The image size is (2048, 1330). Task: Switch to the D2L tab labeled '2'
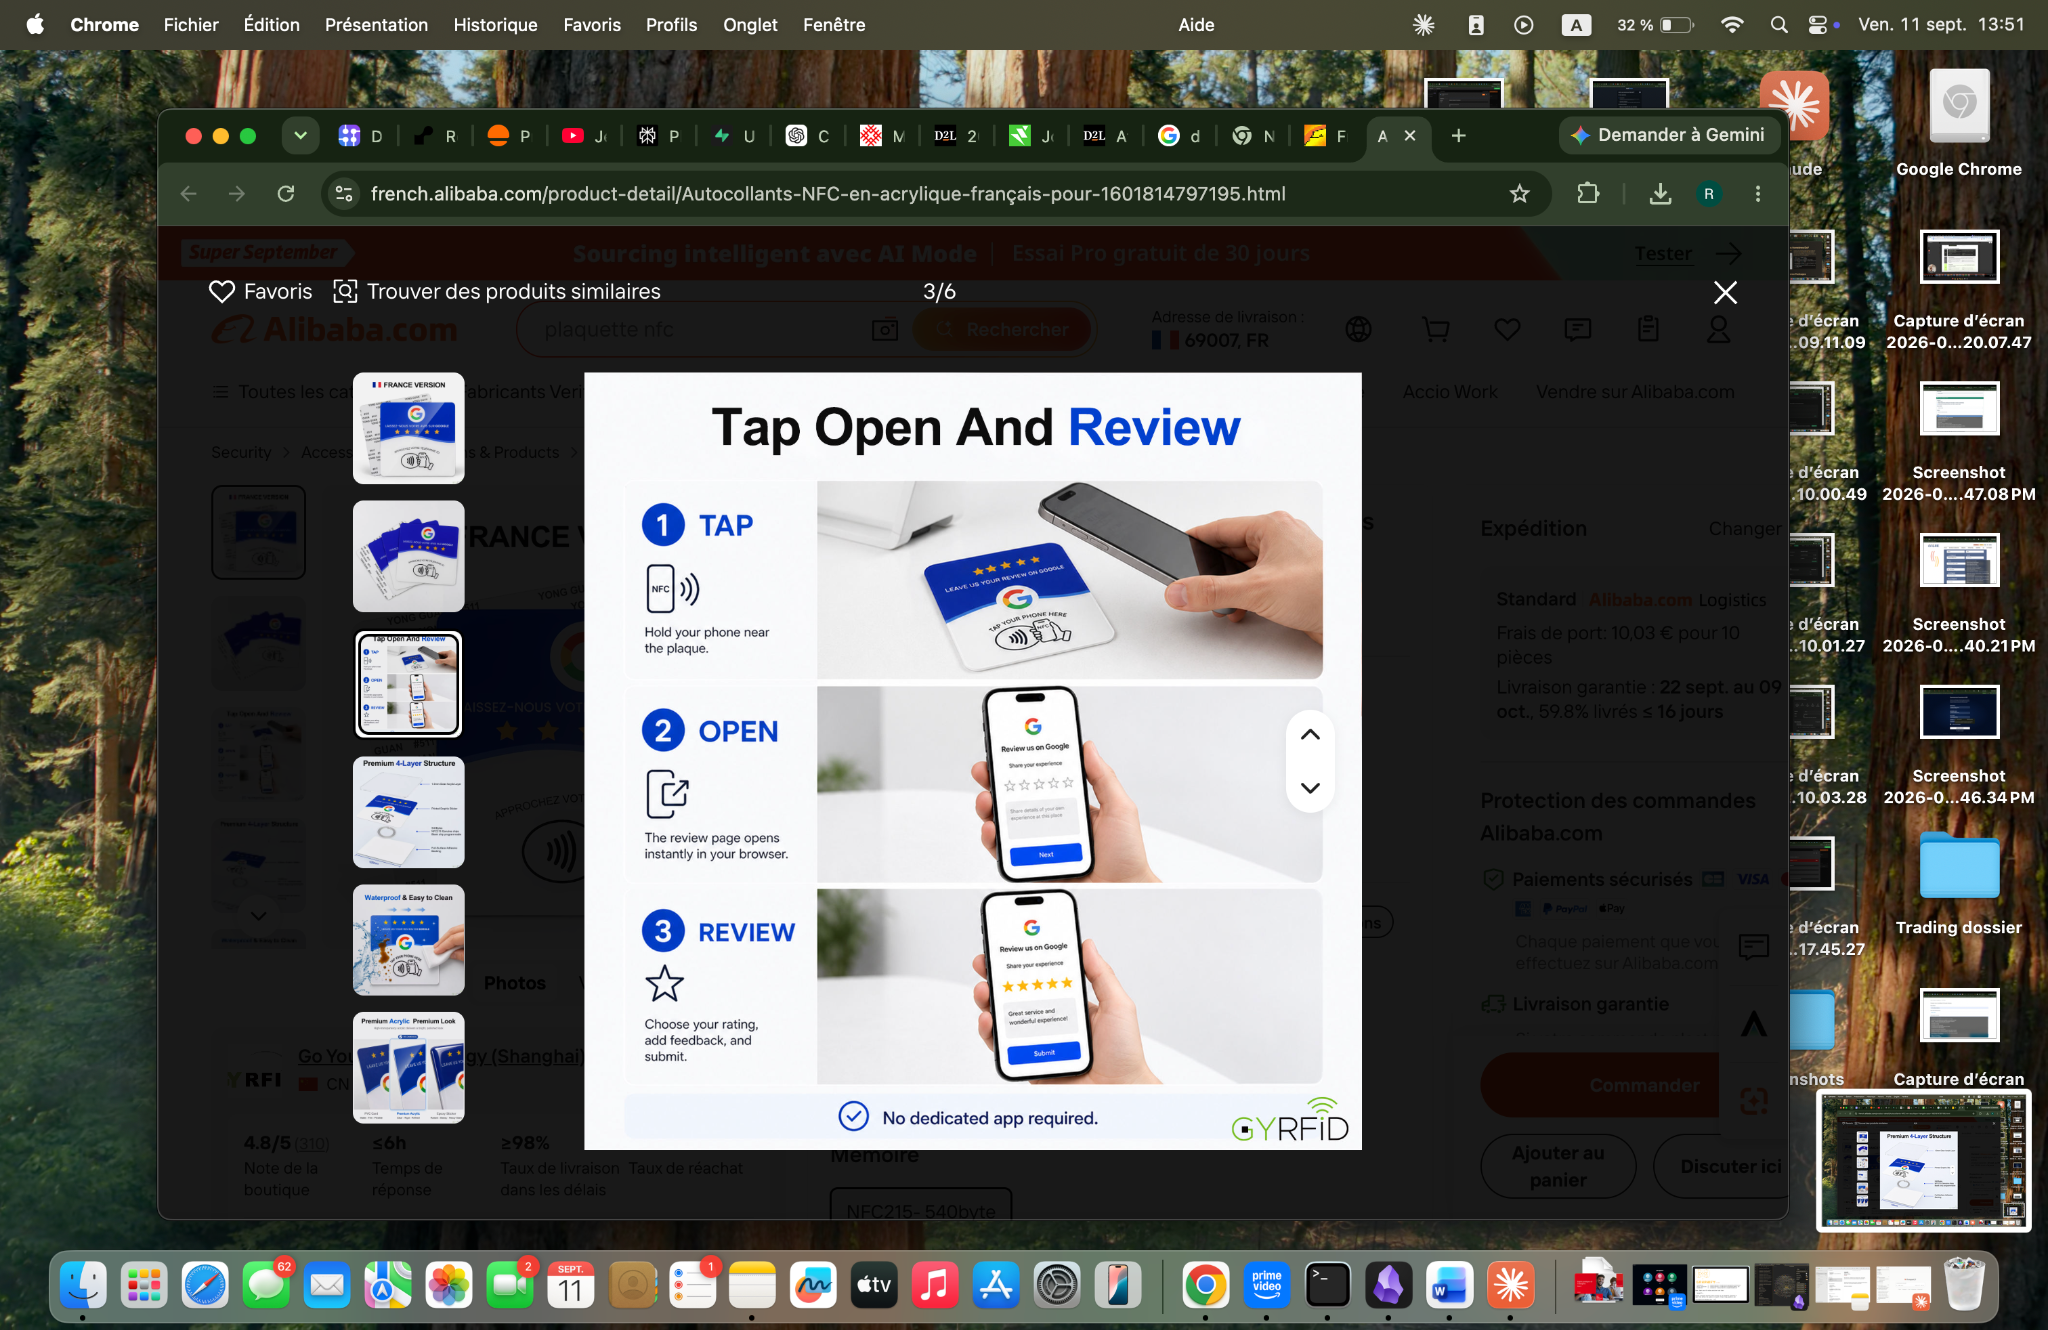click(956, 136)
